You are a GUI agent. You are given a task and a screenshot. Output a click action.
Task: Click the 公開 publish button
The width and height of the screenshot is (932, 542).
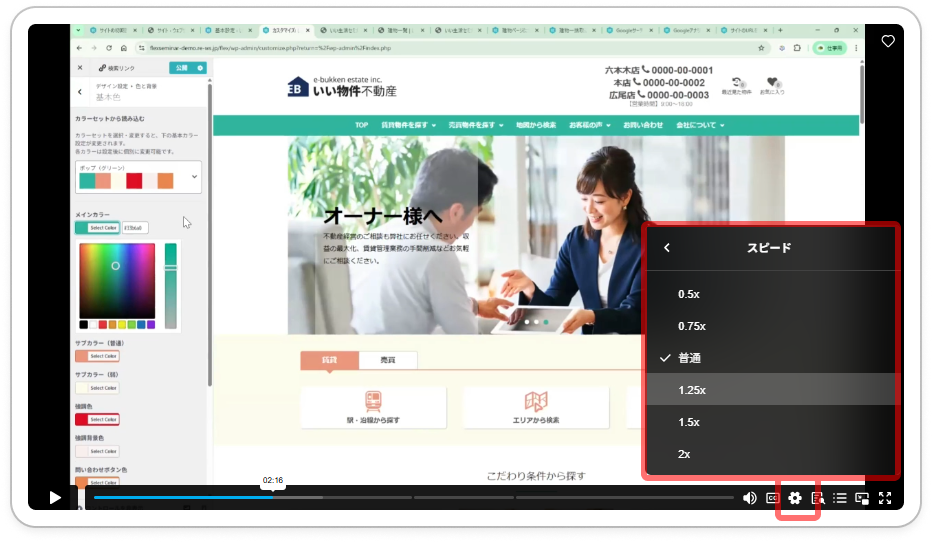point(181,68)
